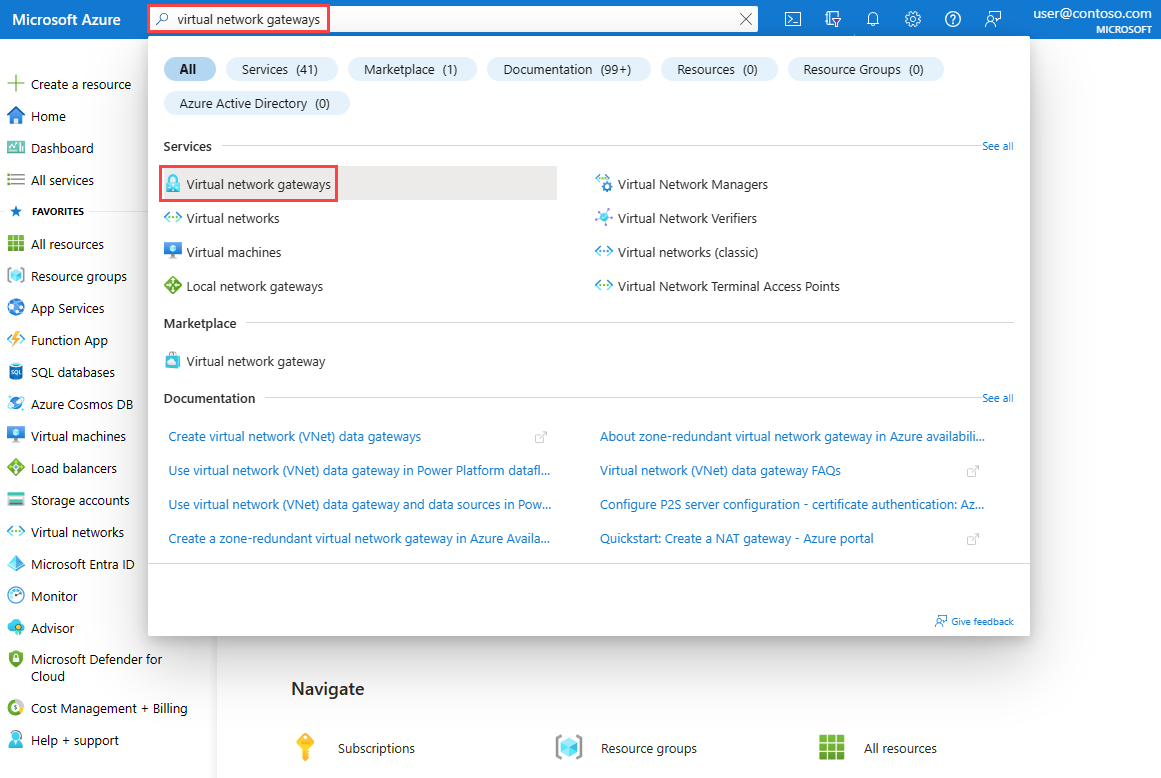Open the notifications bell

click(873, 19)
